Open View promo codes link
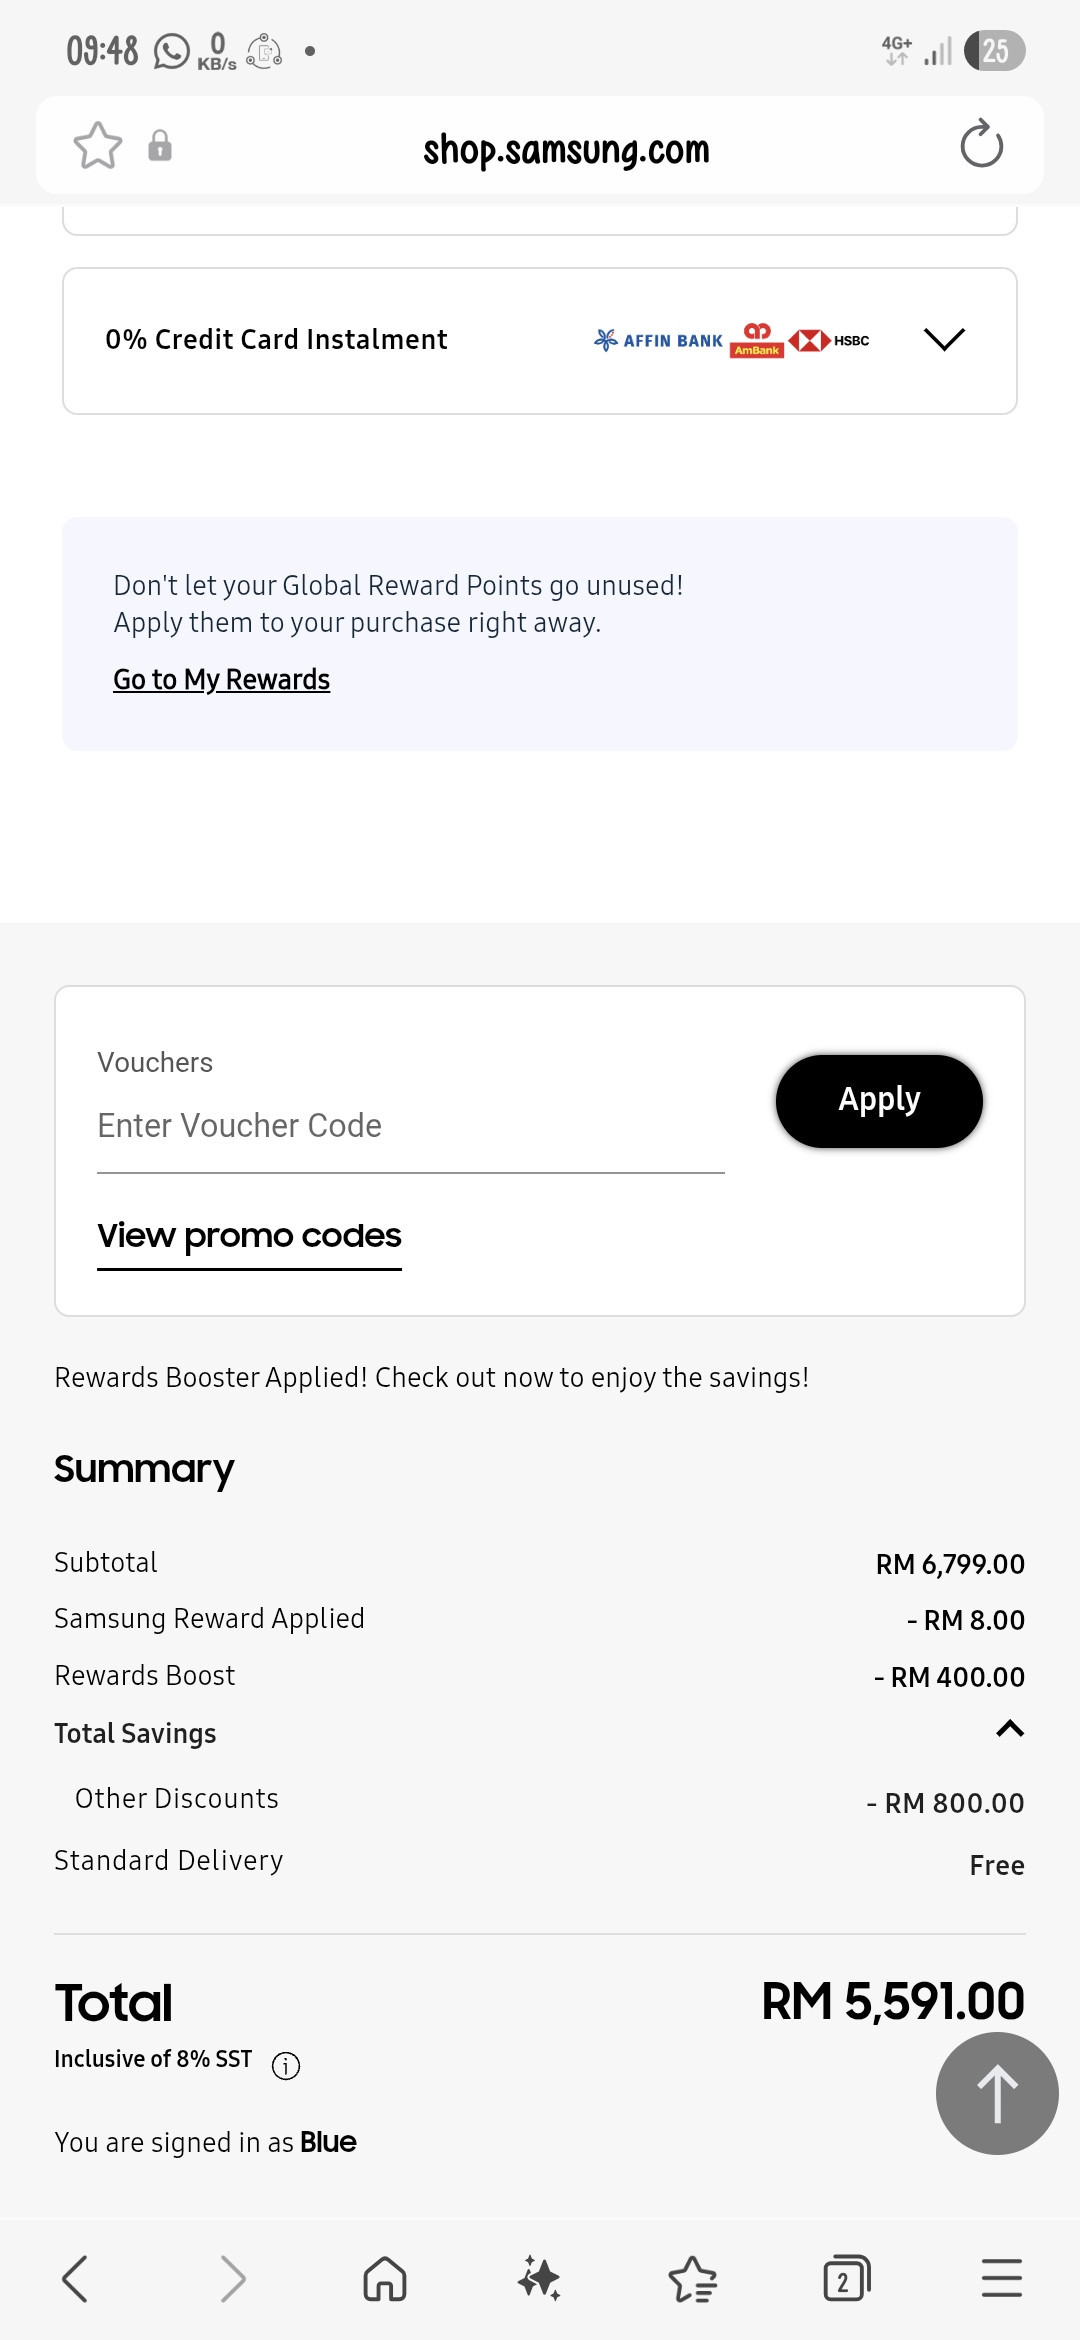Image resolution: width=1080 pixels, height=2340 pixels. (249, 1237)
